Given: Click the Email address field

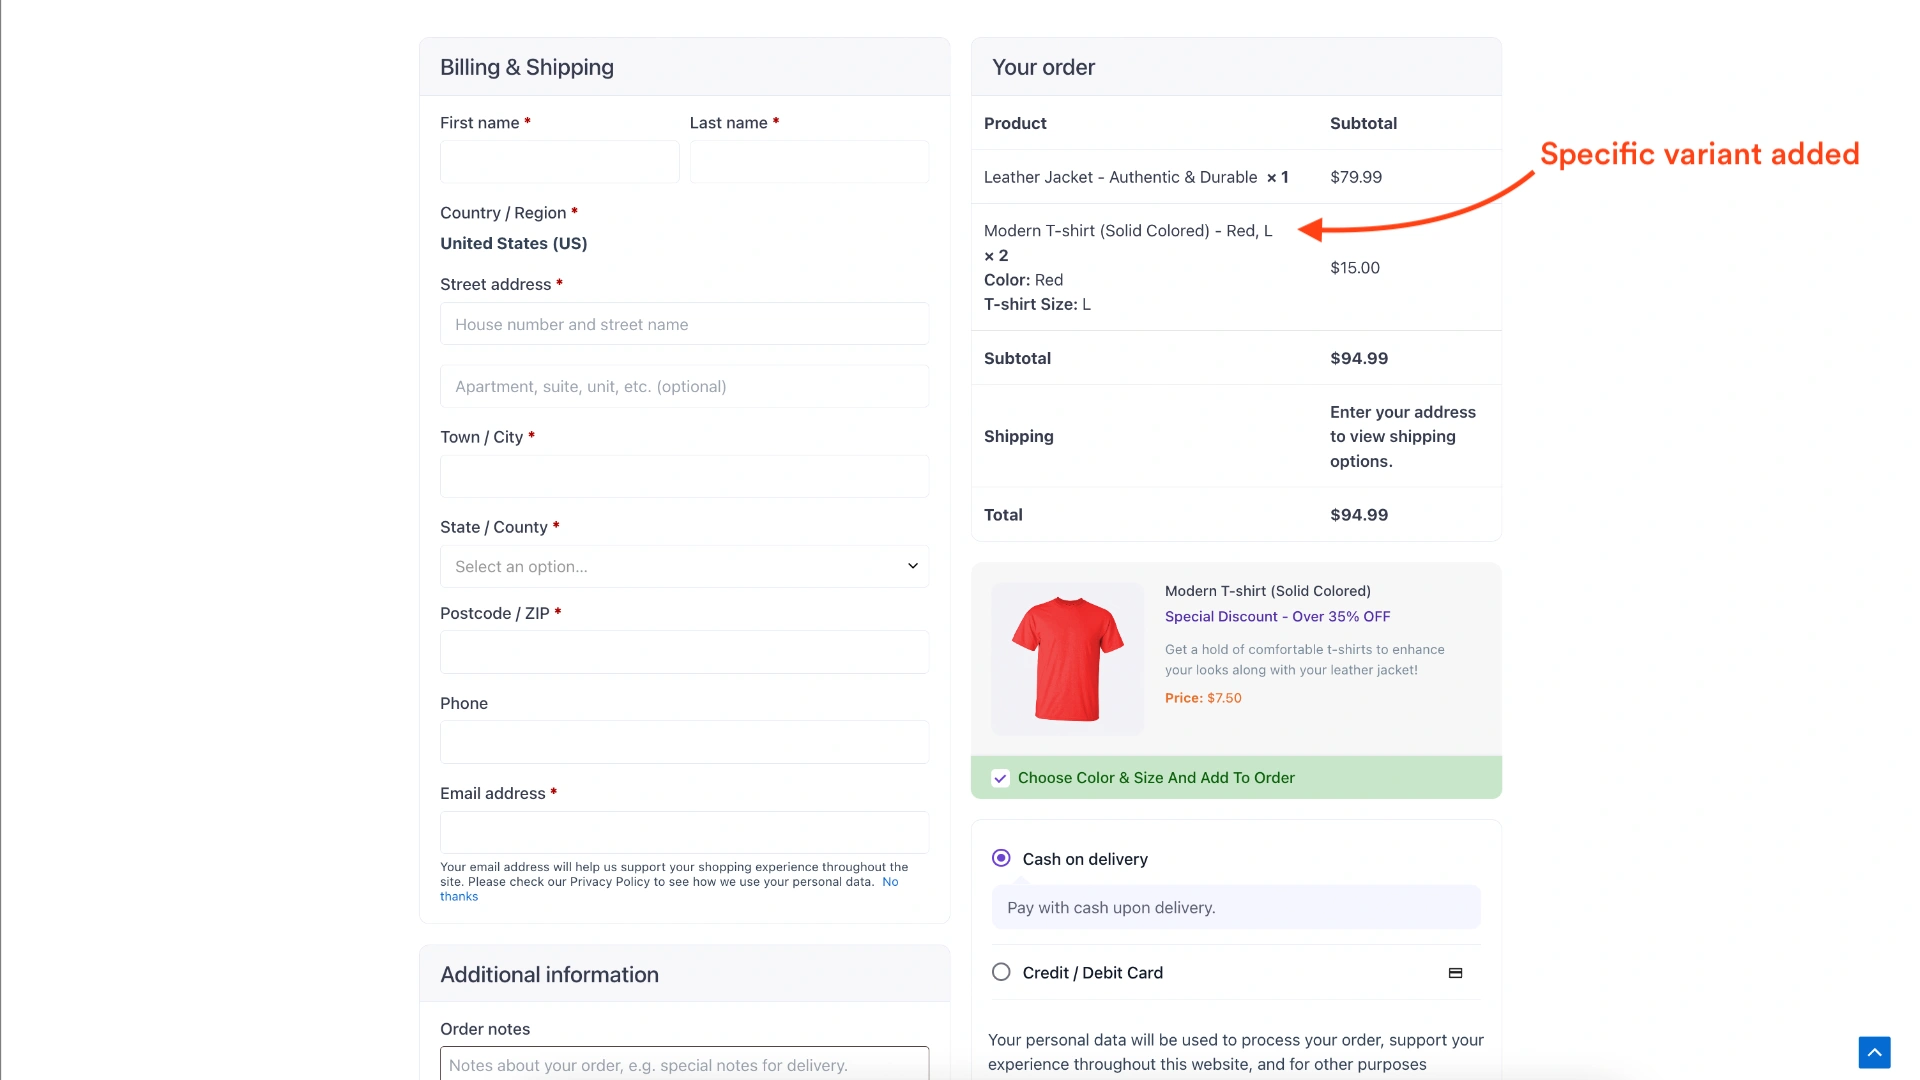Looking at the screenshot, I should [x=684, y=832].
